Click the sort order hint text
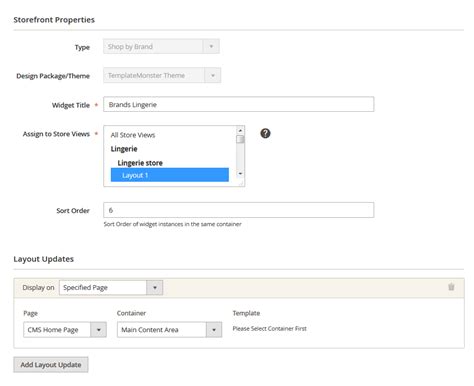 tap(172, 224)
